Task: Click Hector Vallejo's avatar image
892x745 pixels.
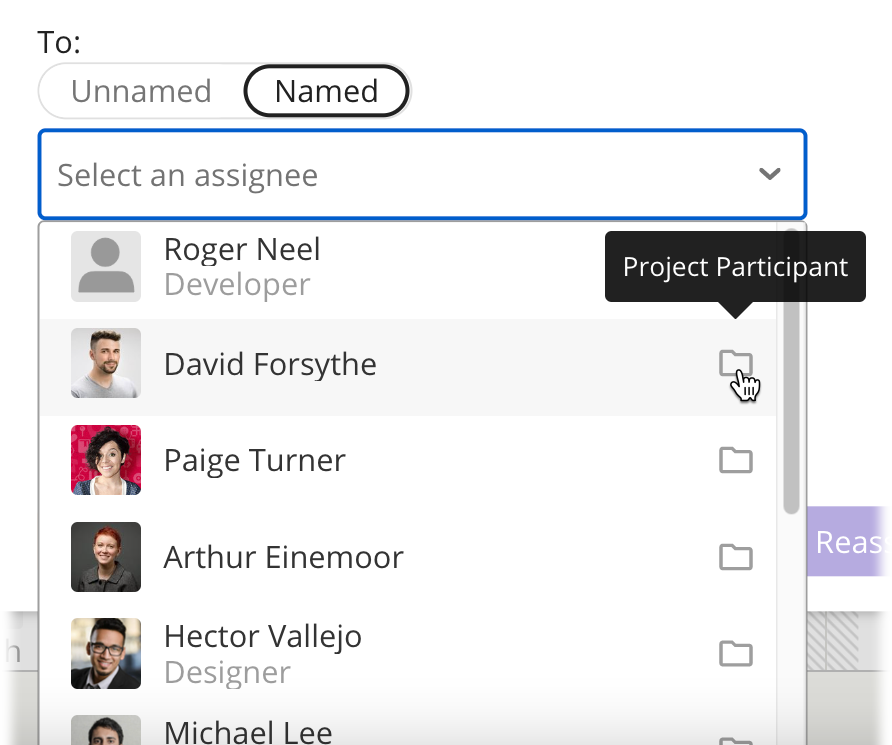Action: pos(106,654)
